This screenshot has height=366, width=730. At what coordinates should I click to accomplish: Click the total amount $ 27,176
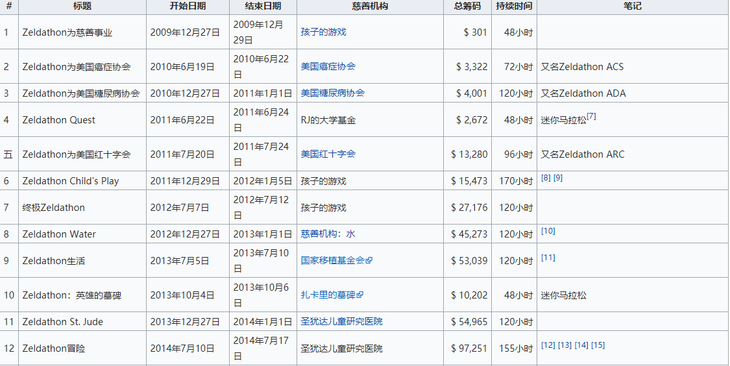[469, 207]
